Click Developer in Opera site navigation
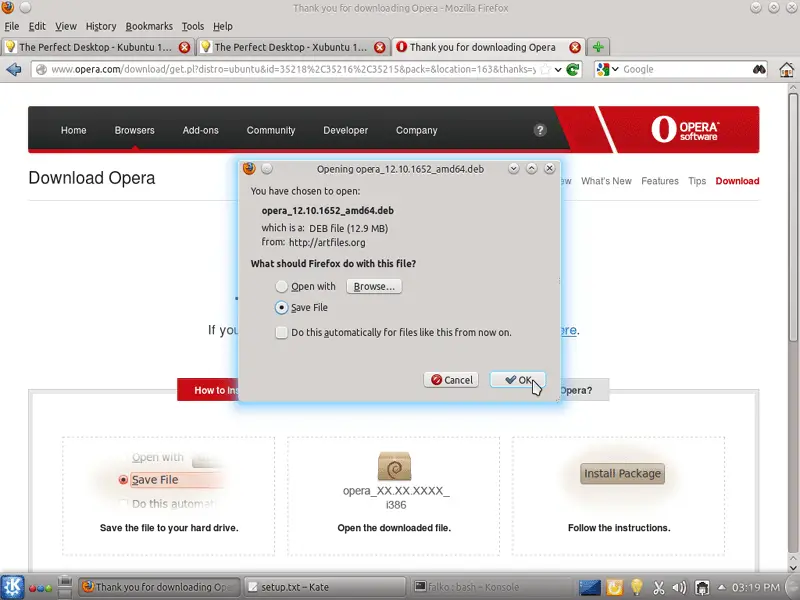The height and width of the screenshot is (600, 800). [x=345, y=130]
